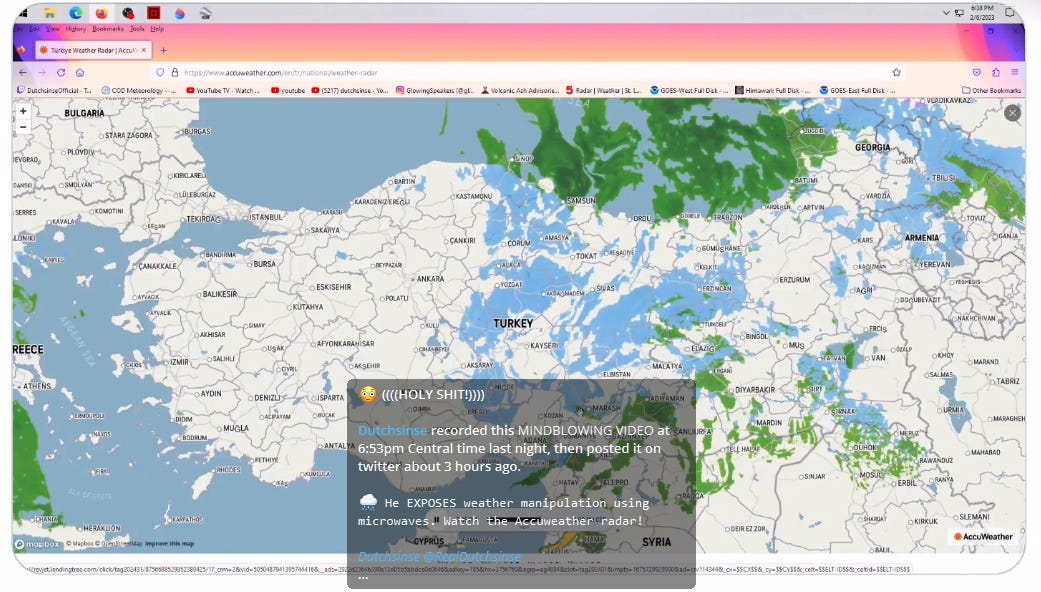Screen dimensions: 1041x592
Task: Open the Bookmarks menu
Action: coord(108,29)
